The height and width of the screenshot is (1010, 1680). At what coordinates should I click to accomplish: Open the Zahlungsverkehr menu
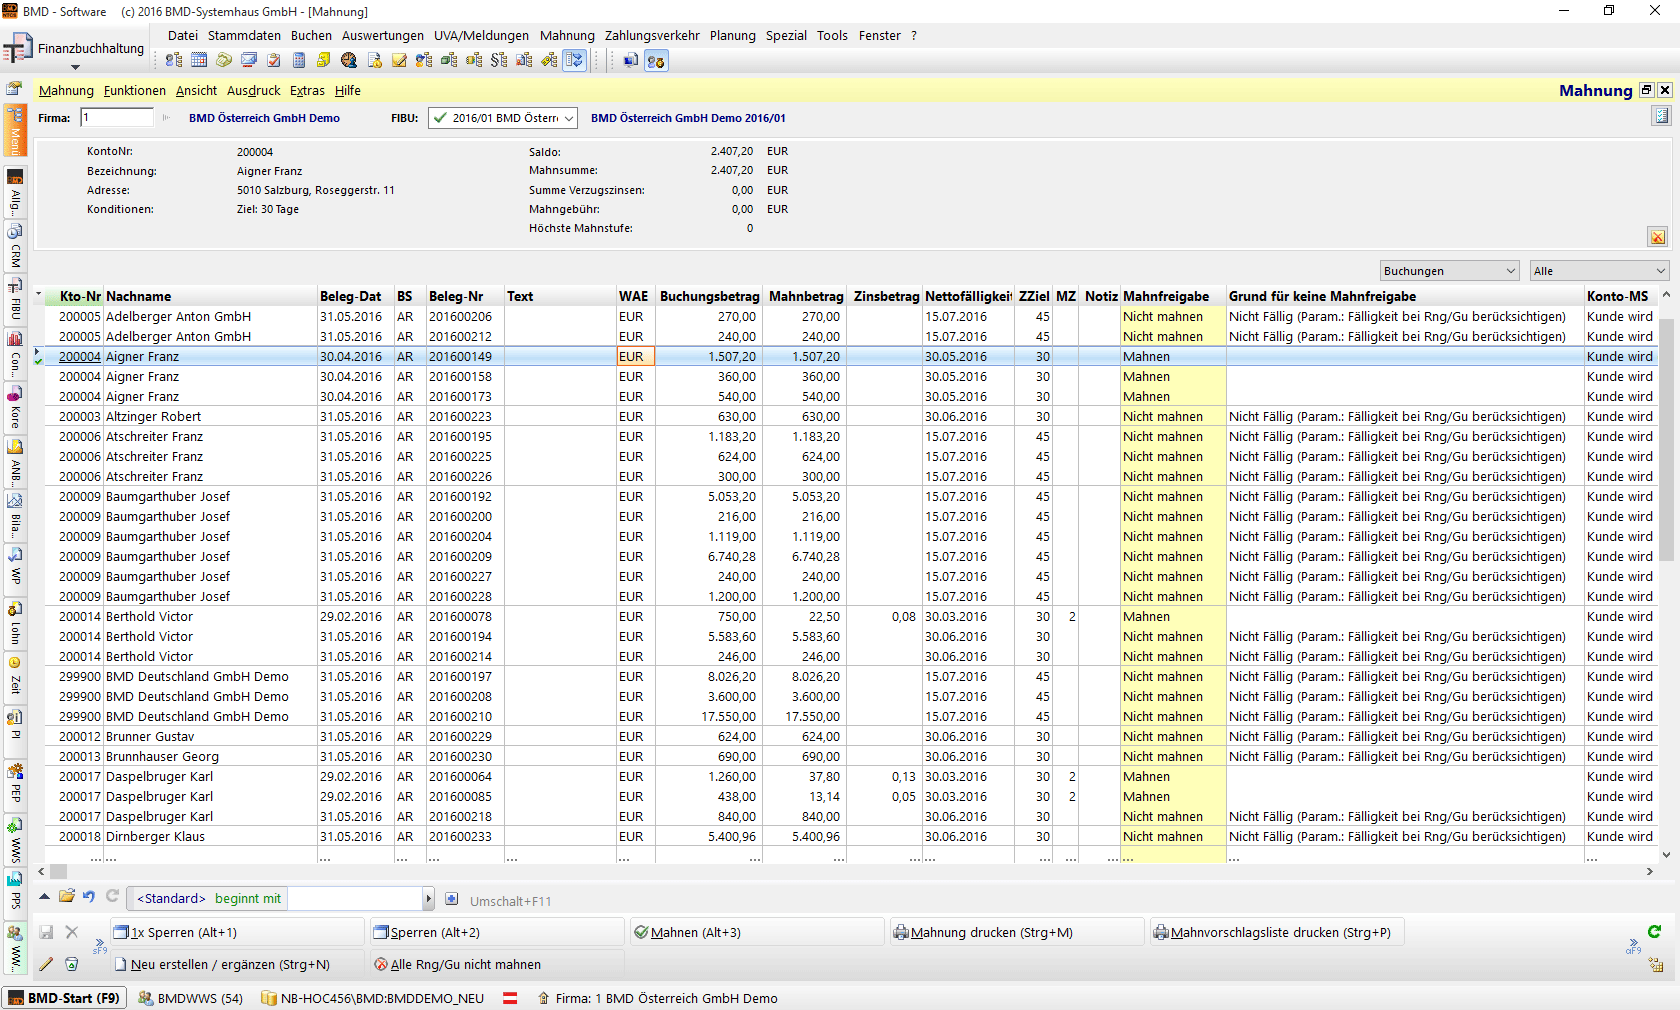(x=651, y=35)
